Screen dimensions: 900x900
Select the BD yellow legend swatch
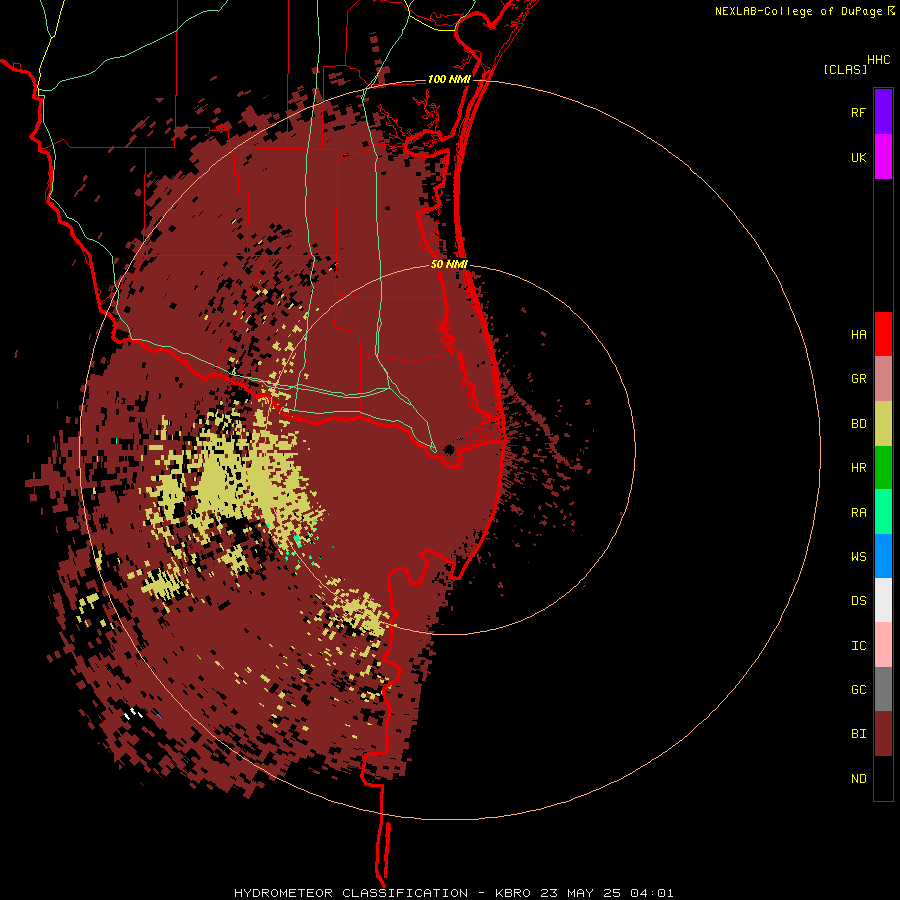tap(883, 424)
